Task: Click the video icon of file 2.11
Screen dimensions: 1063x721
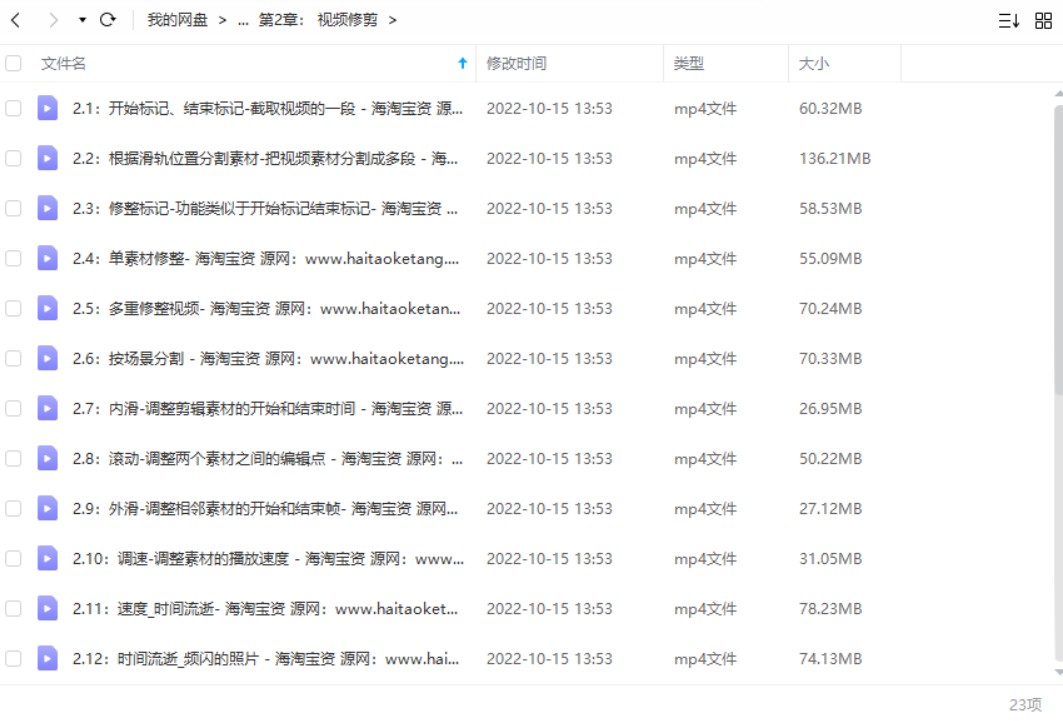Action: [47, 609]
